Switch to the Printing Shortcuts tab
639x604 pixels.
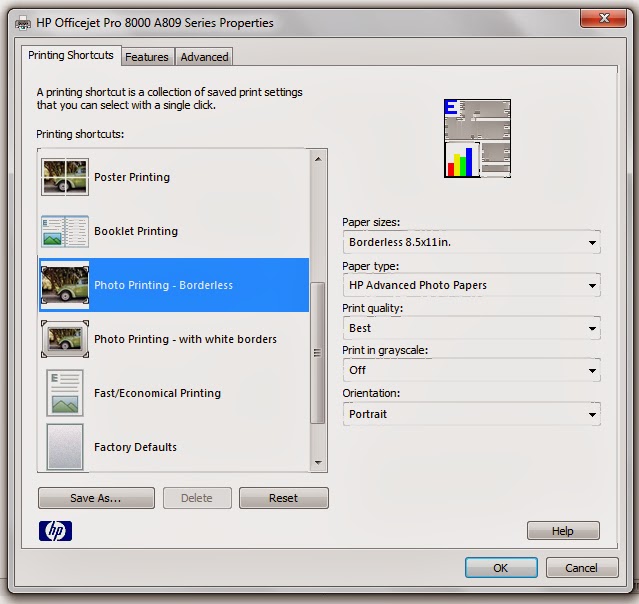pyautogui.click(x=71, y=55)
